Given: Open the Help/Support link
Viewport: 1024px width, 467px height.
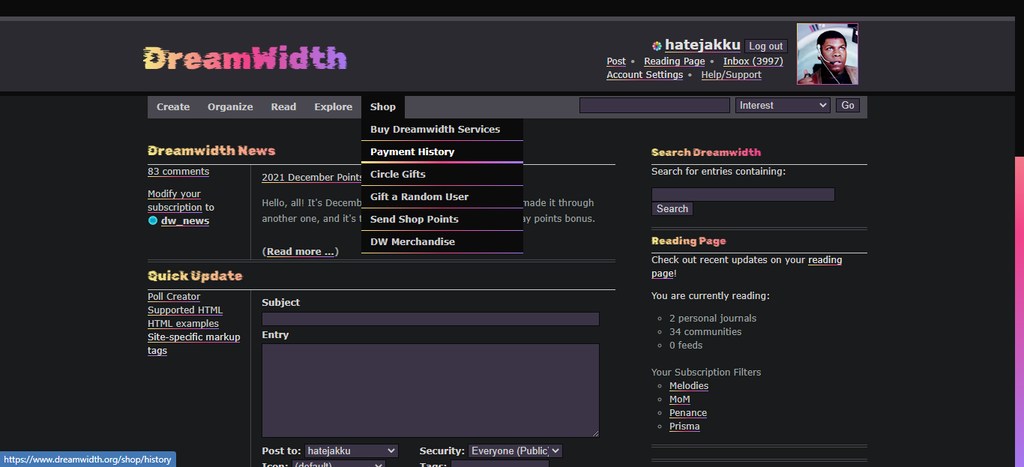Looking at the screenshot, I should coord(731,75).
